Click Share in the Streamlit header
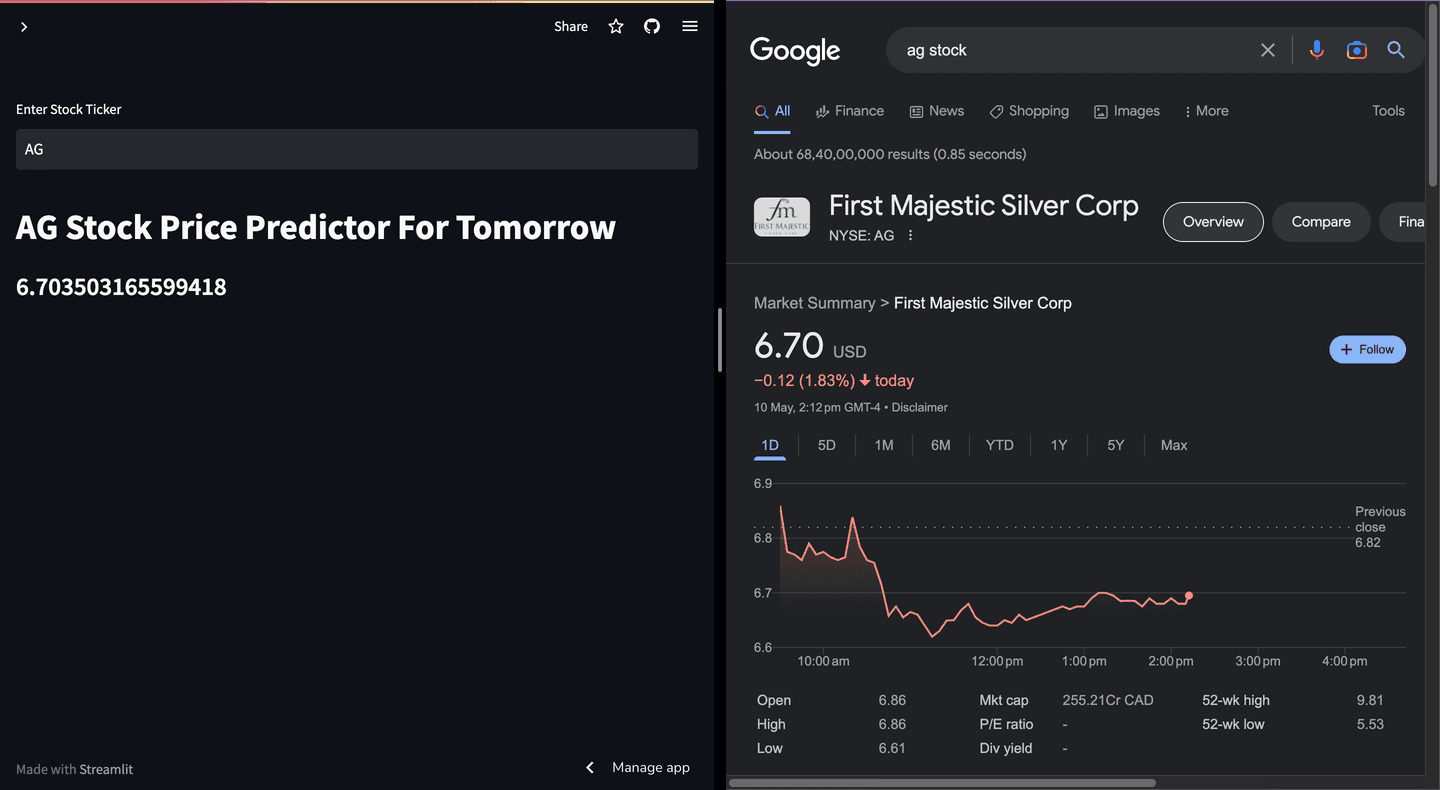Viewport: 1440px width, 790px height. pos(571,27)
